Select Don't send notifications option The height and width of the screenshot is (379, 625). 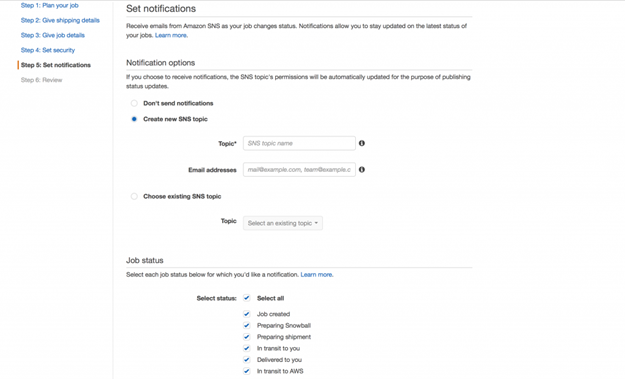pos(134,103)
